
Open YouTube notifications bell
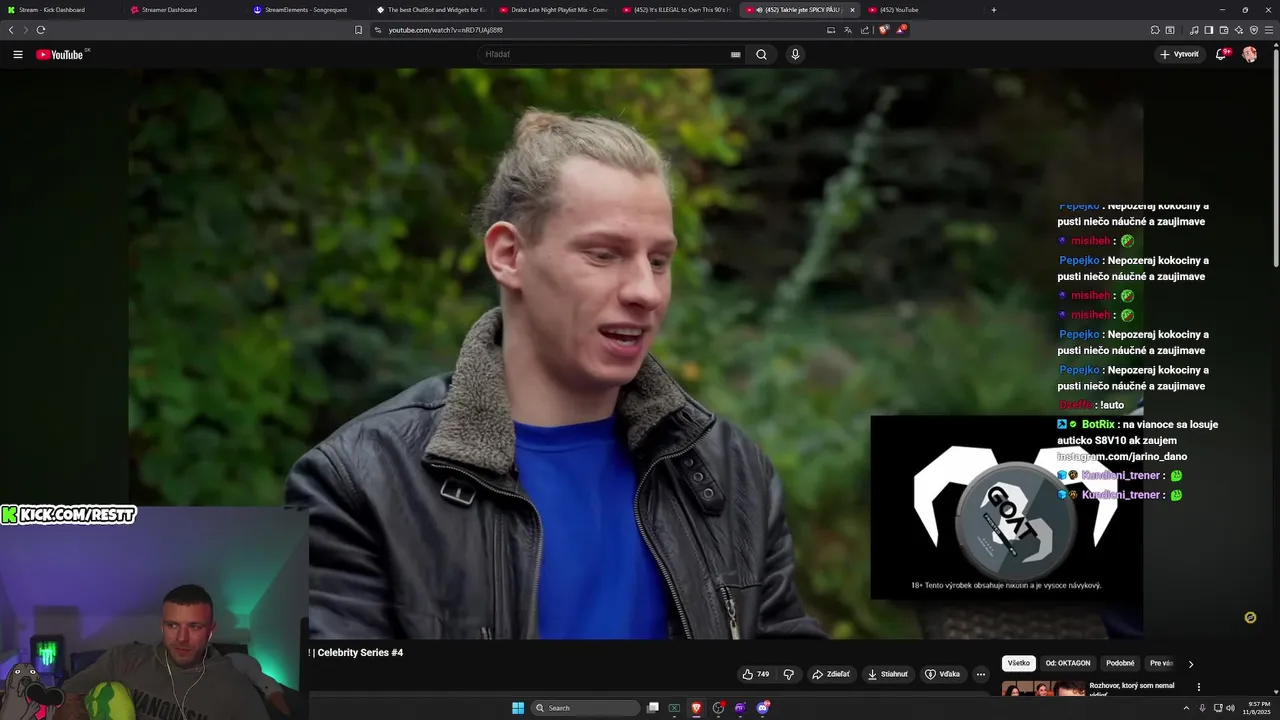[1221, 54]
